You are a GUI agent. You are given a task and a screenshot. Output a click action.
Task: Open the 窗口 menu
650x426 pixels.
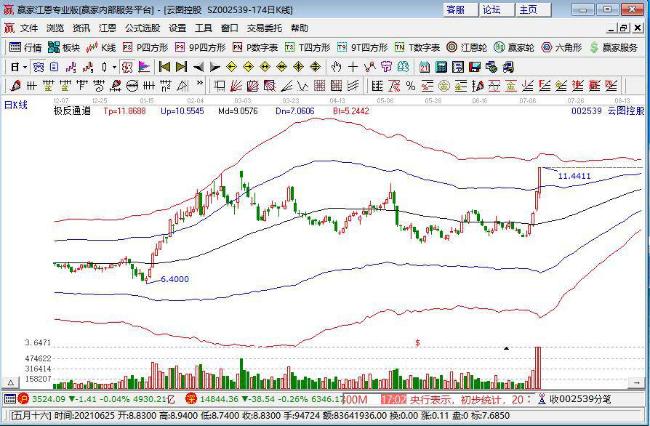click(x=230, y=28)
